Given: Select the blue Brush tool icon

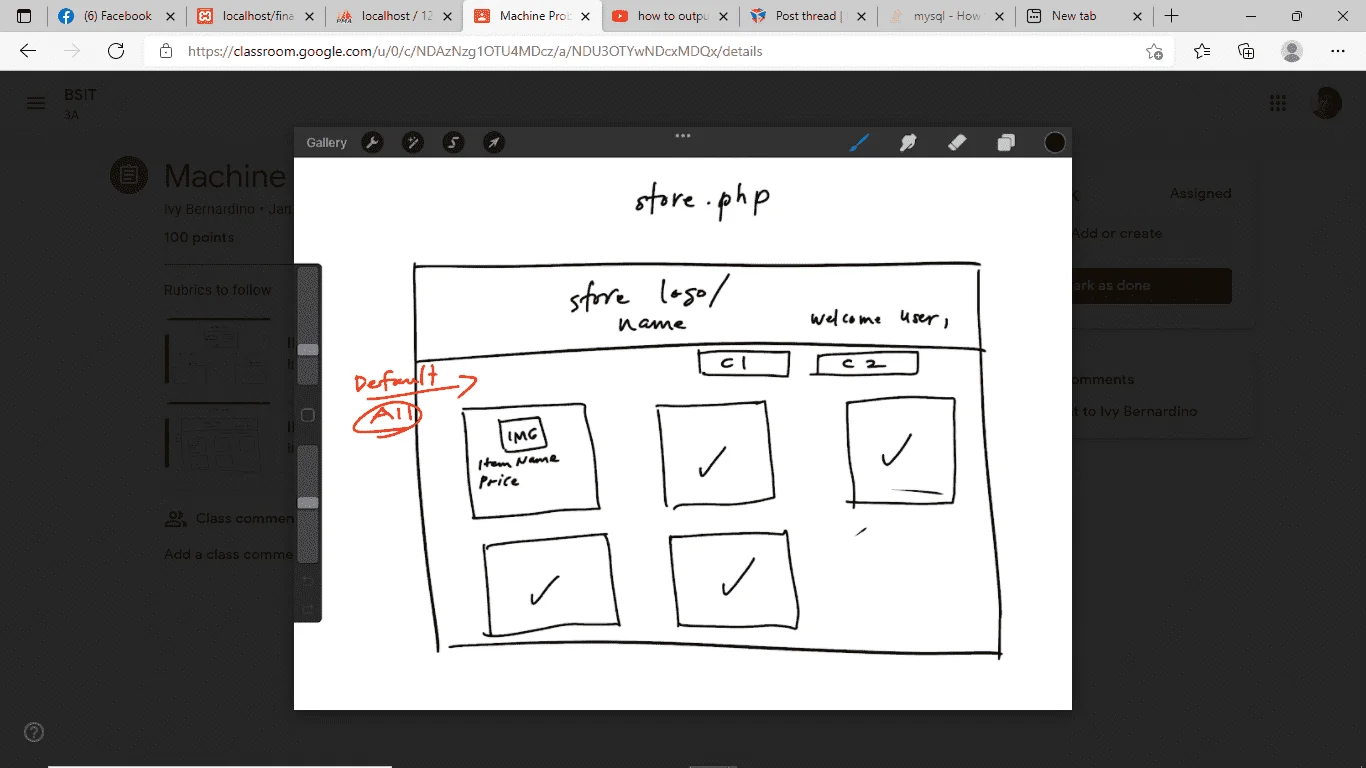Looking at the screenshot, I should (859, 143).
